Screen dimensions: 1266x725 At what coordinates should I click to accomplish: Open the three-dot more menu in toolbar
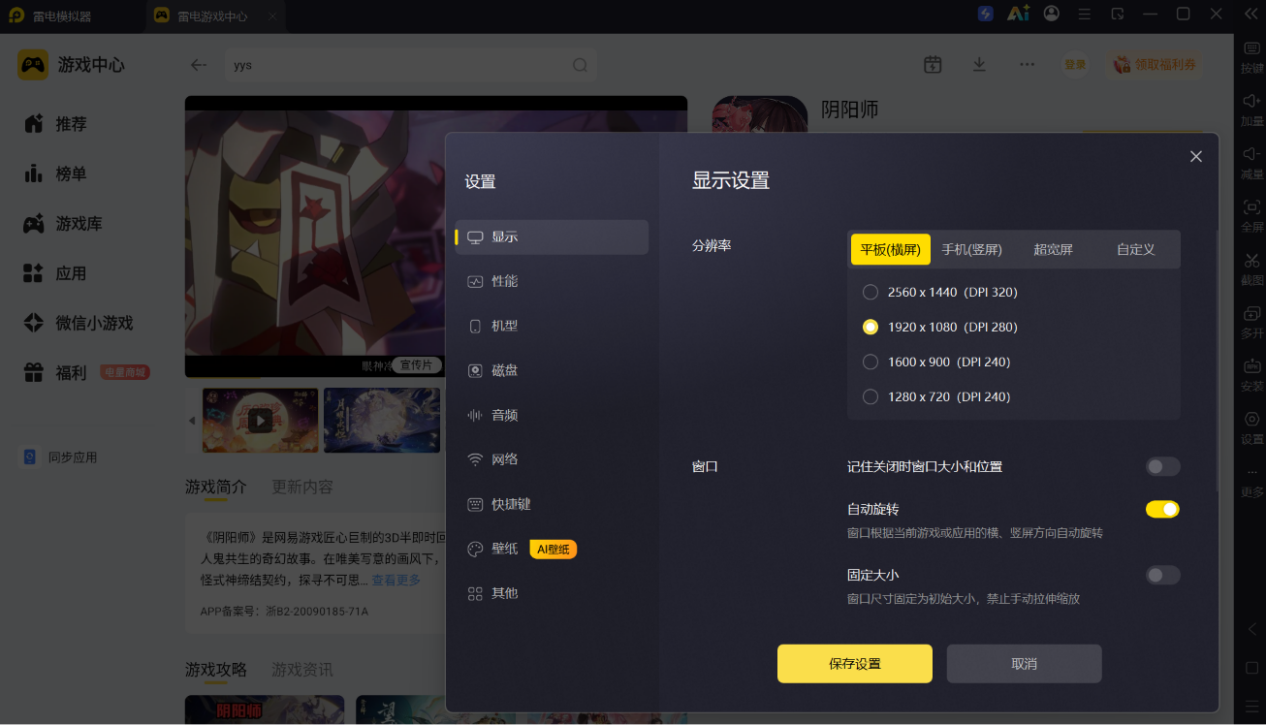point(1027,64)
